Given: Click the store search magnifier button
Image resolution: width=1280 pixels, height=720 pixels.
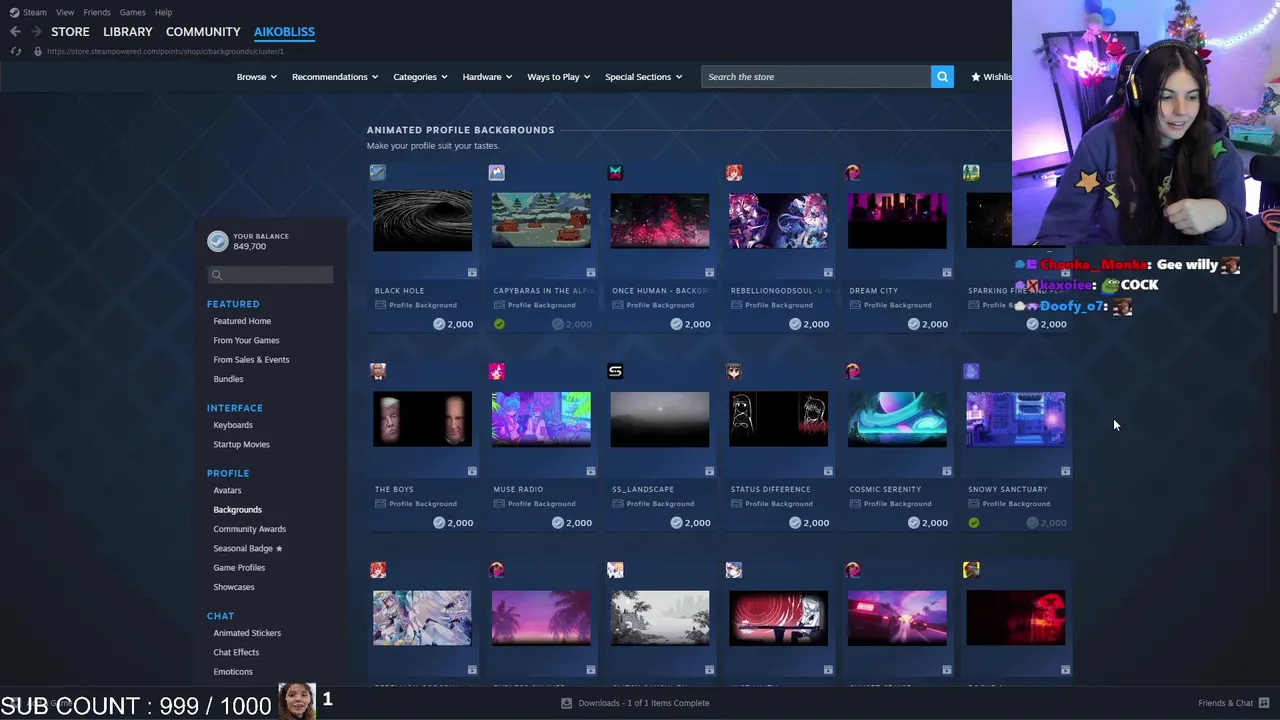Looking at the screenshot, I should [x=942, y=77].
